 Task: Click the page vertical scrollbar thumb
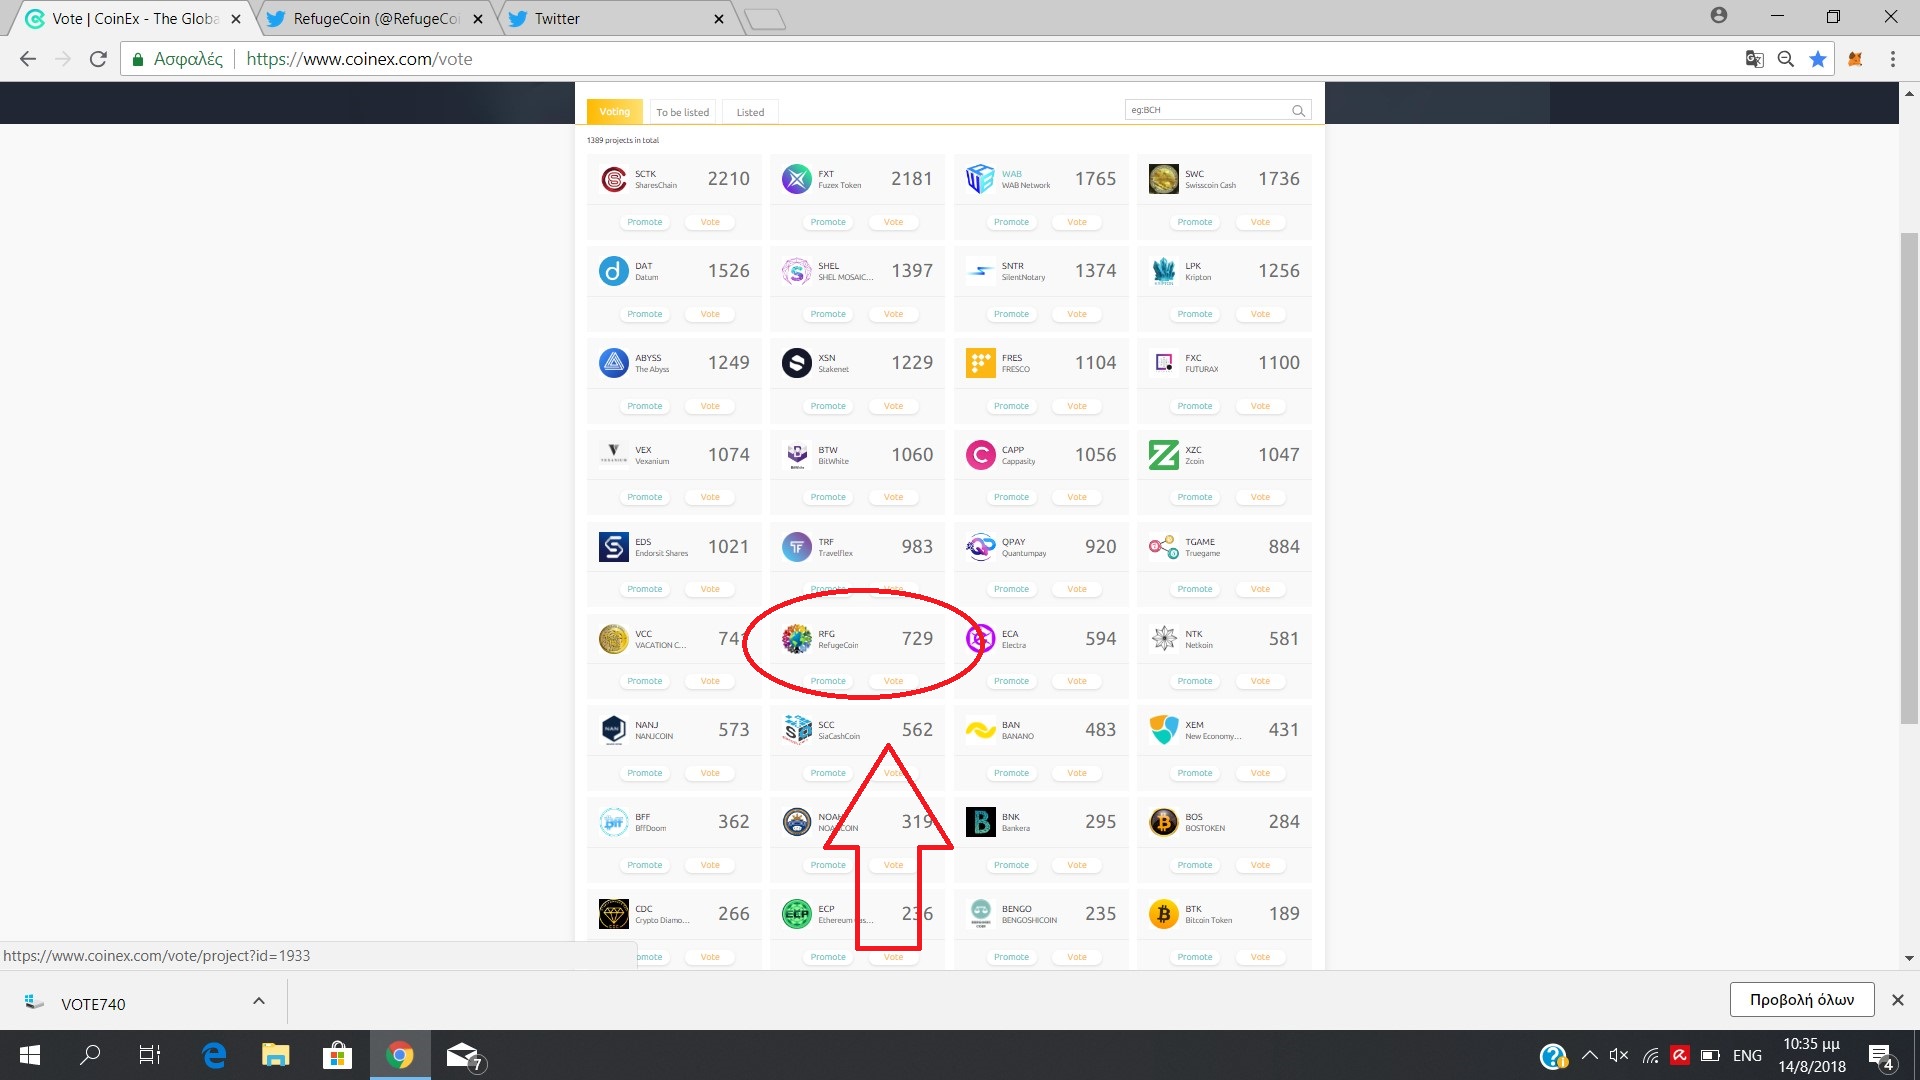(1909, 478)
